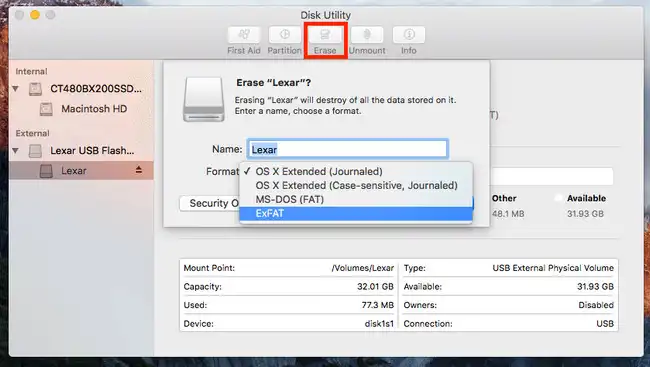
Task: Click the Internal sidebar heading
Action: 31,71
